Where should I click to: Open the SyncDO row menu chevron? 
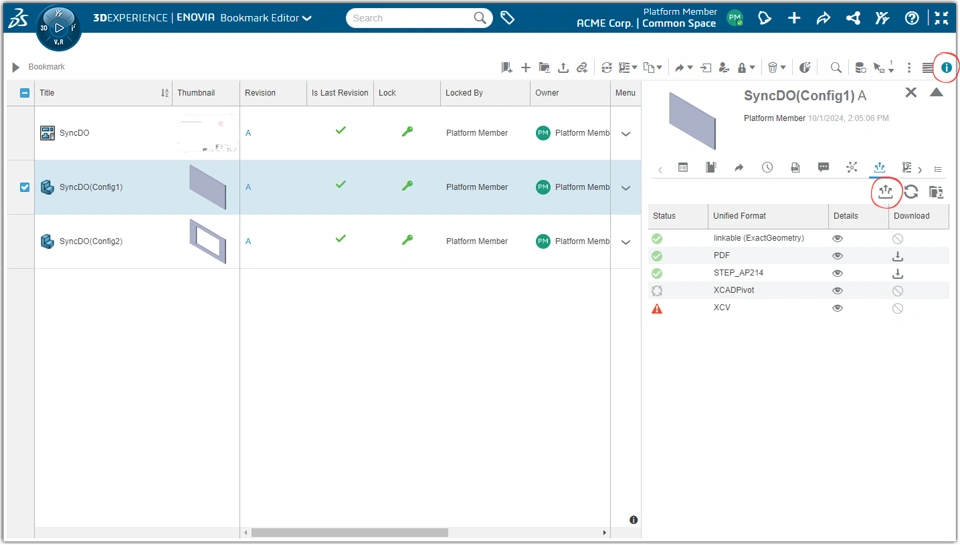tap(626, 133)
